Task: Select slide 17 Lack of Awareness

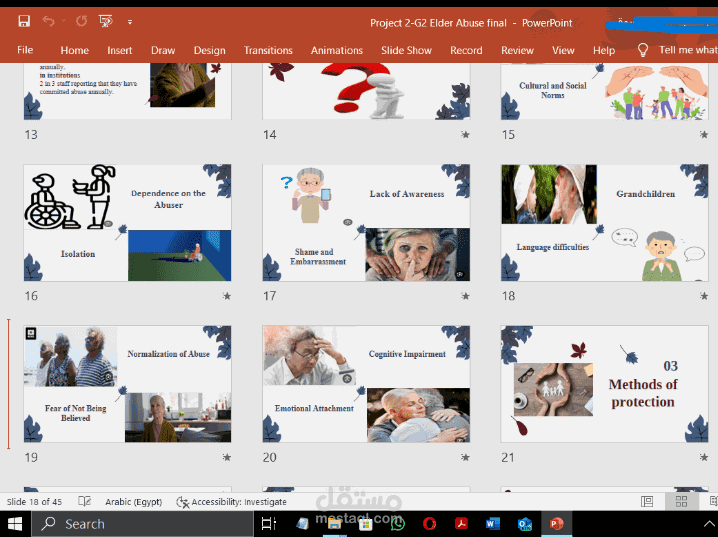Action: point(366,222)
